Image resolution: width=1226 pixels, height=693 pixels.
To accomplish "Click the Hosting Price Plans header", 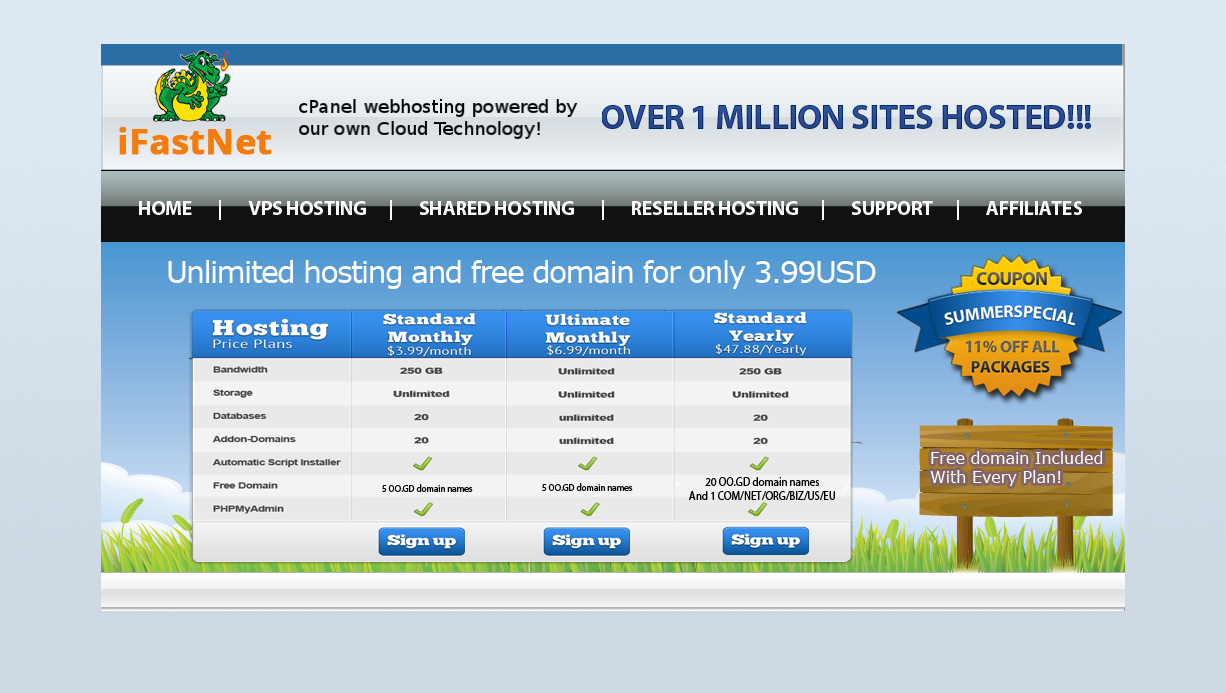I will tap(270, 334).
